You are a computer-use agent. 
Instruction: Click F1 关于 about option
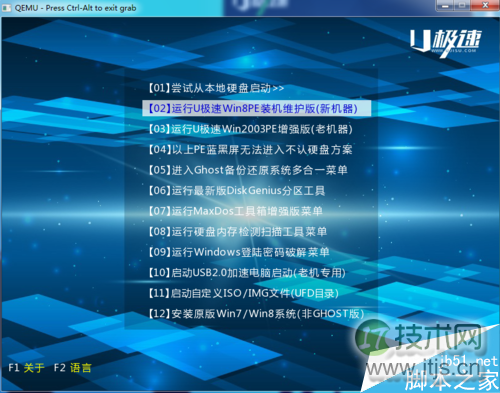coord(26,368)
